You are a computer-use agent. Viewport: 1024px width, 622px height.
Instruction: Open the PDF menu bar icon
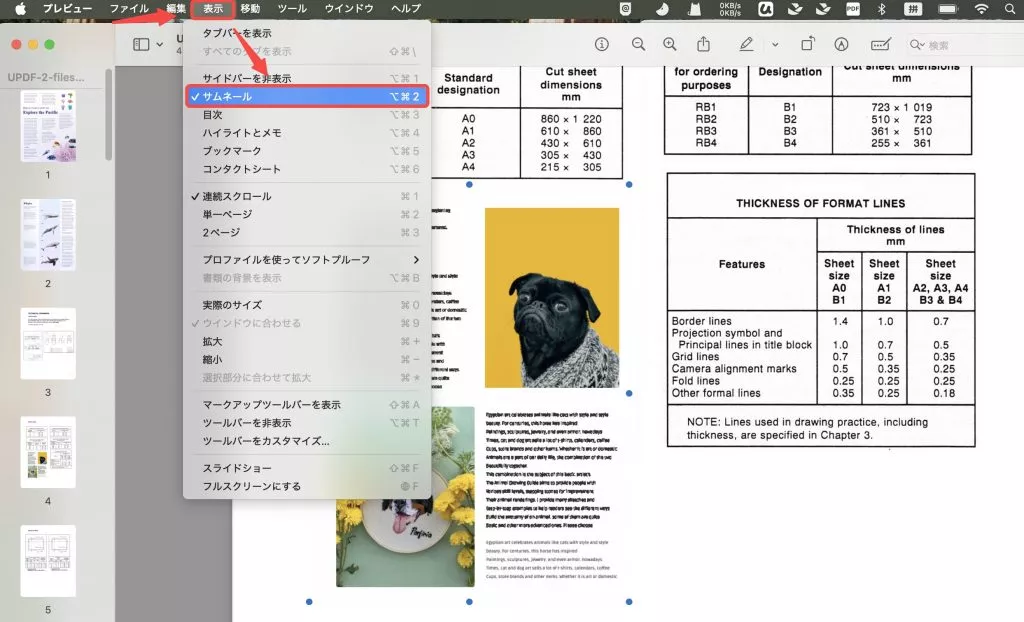pyautogui.click(x=852, y=8)
